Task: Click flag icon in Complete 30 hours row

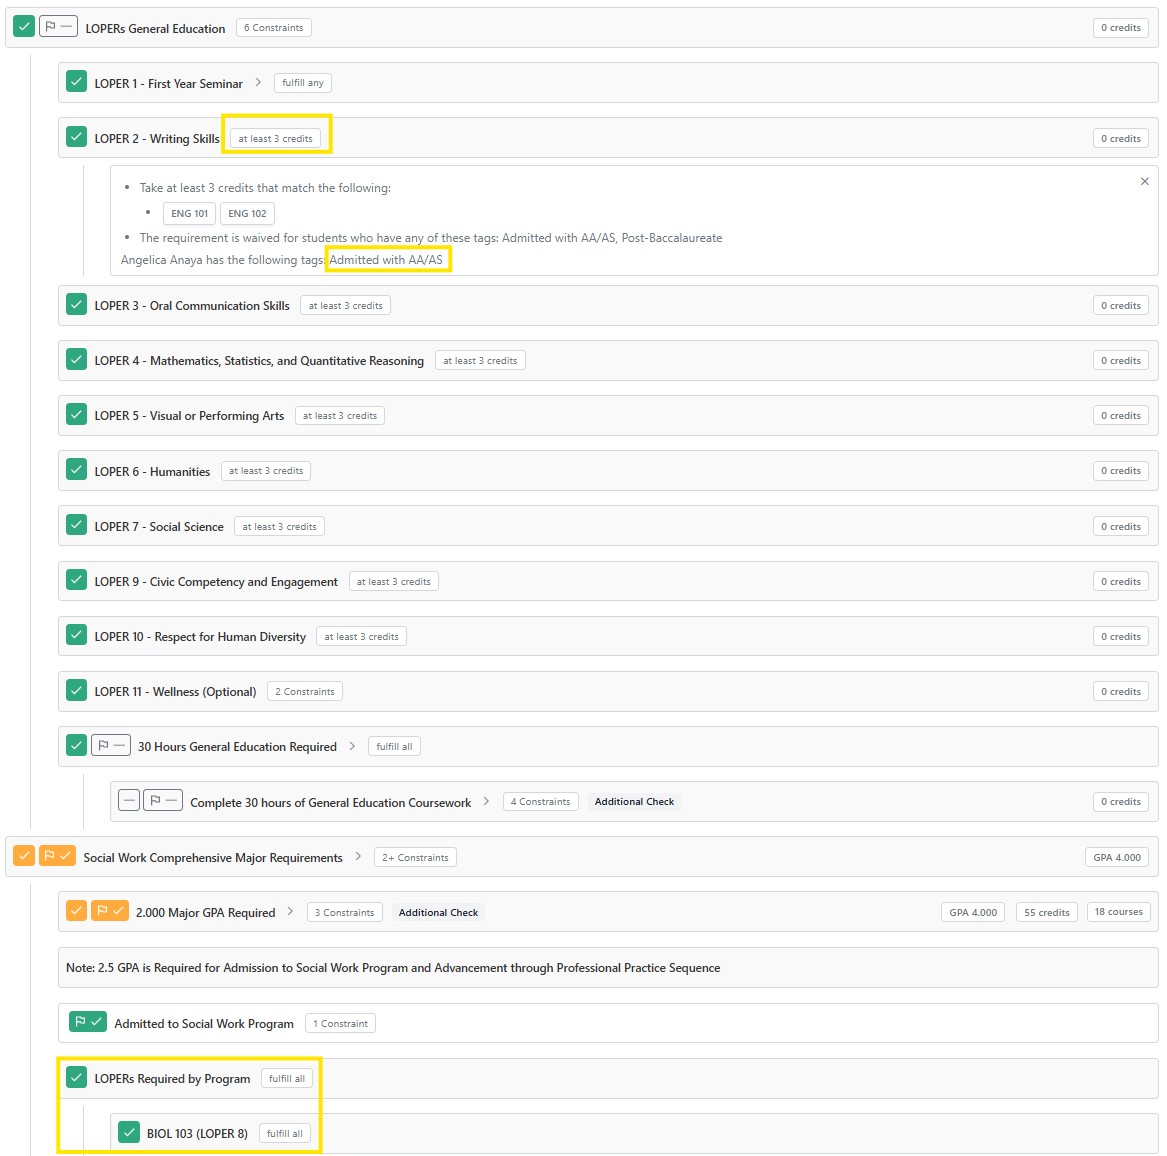Action: pyautogui.click(x=163, y=801)
